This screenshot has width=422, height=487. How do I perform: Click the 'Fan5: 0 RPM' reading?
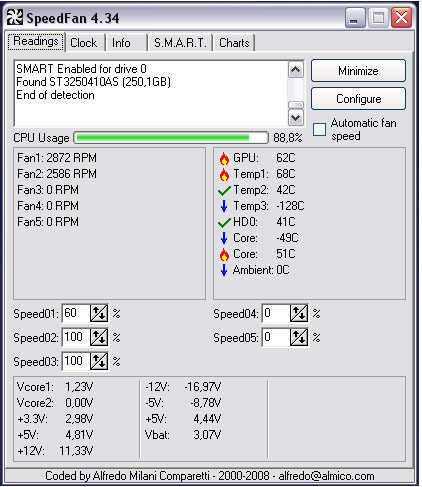(48, 222)
